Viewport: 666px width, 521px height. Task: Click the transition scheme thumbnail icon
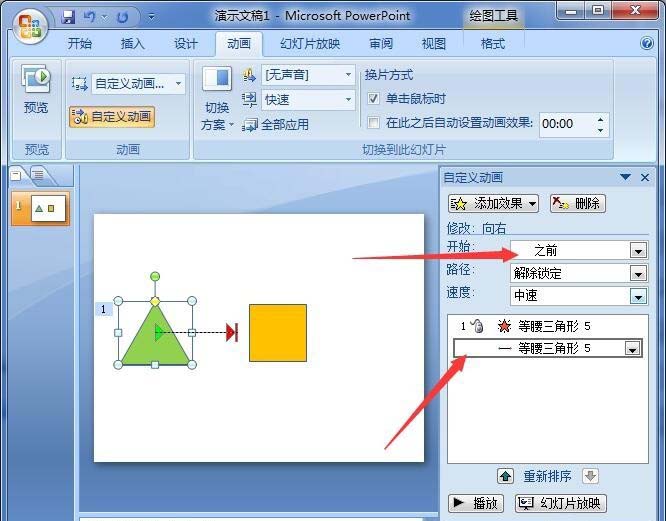coord(217,79)
